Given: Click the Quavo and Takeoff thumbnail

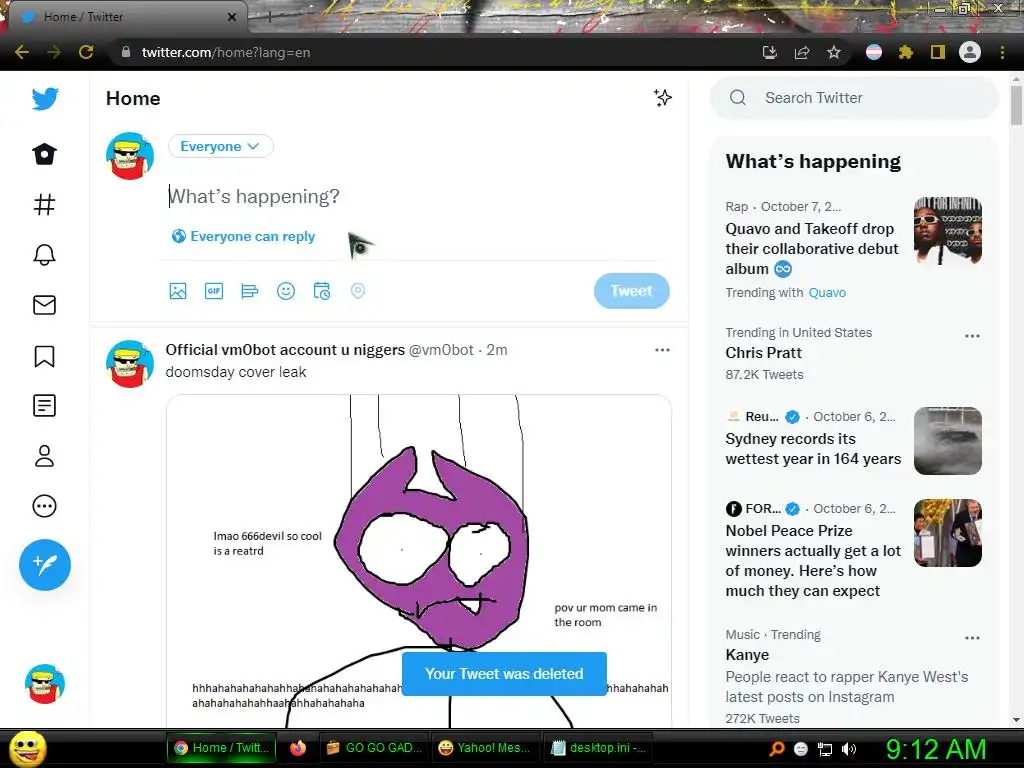Looking at the screenshot, I should click(x=948, y=231).
